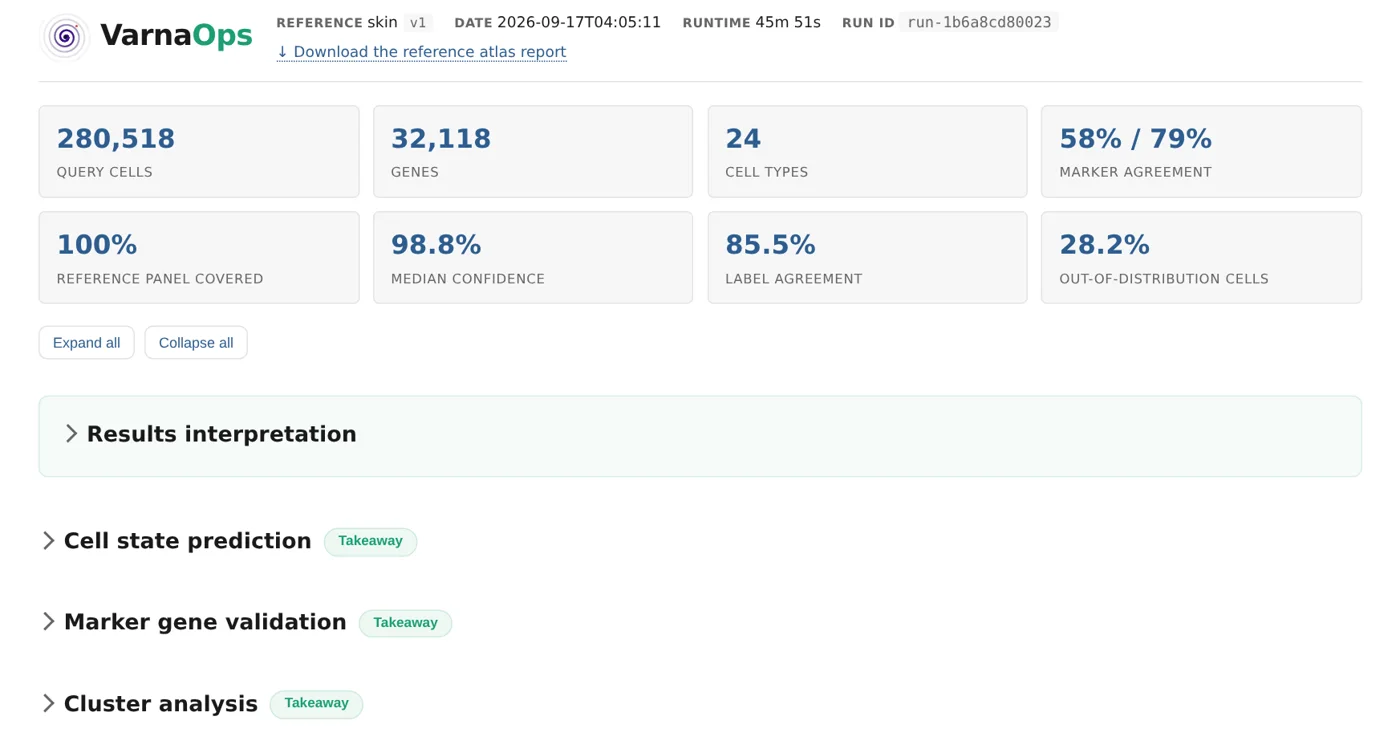
Task: Click the OUT-OF-DISTRIBUTION CELLS label
Action: tap(1164, 279)
